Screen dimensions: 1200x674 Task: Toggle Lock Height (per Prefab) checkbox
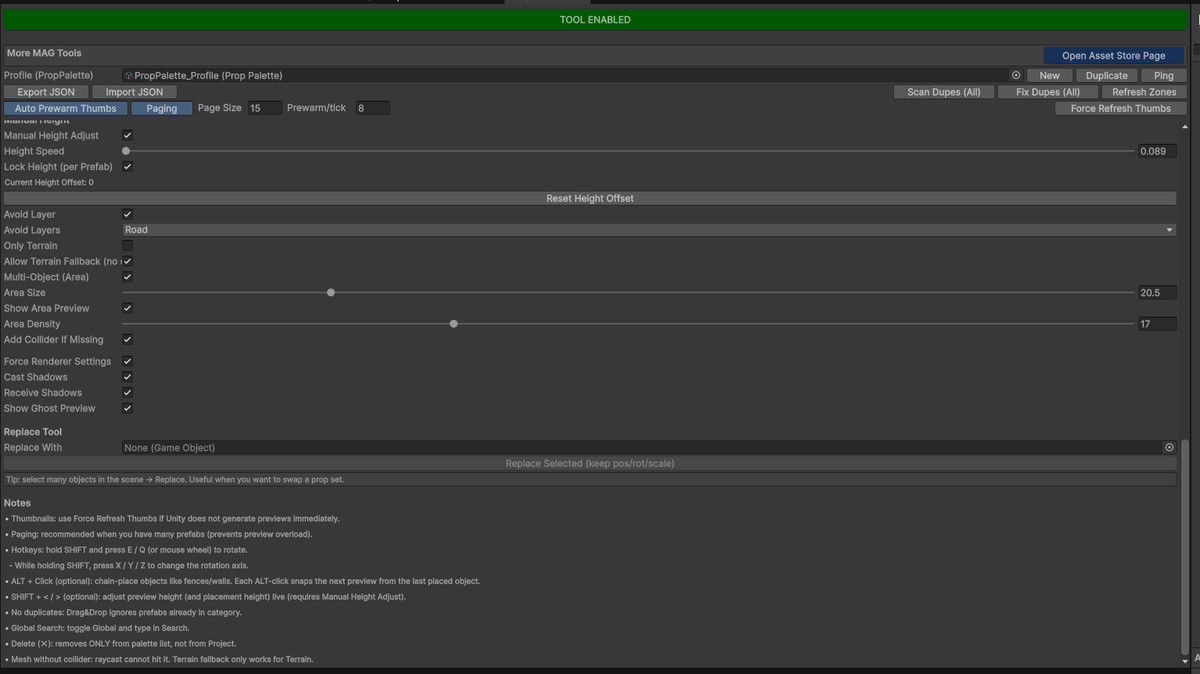tap(127, 167)
